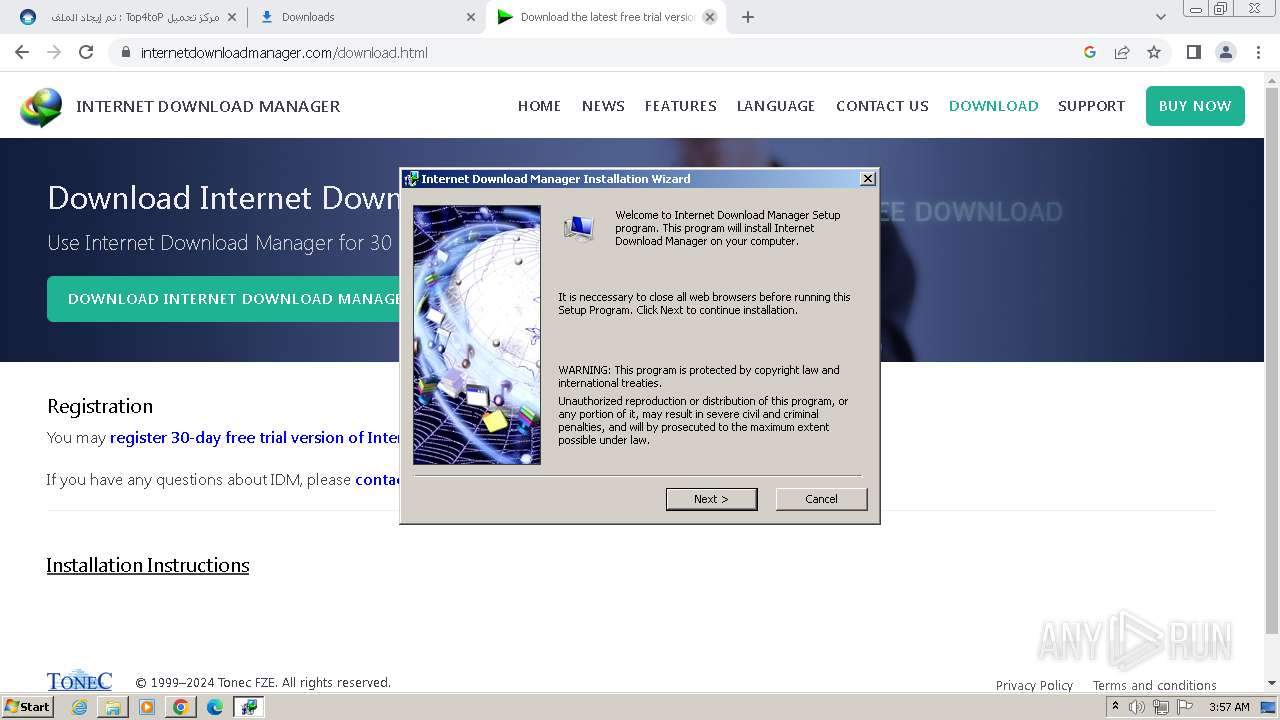
Task: Click the wizard globe artwork image
Action: click(x=477, y=335)
